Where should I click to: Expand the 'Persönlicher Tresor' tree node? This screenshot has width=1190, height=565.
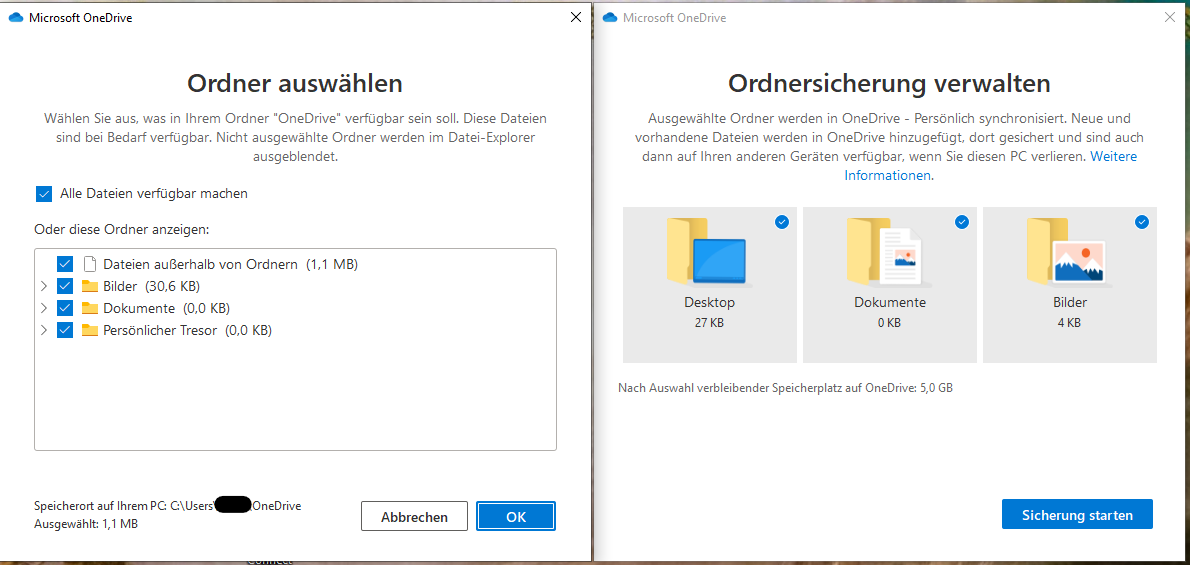pyautogui.click(x=43, y=330)
